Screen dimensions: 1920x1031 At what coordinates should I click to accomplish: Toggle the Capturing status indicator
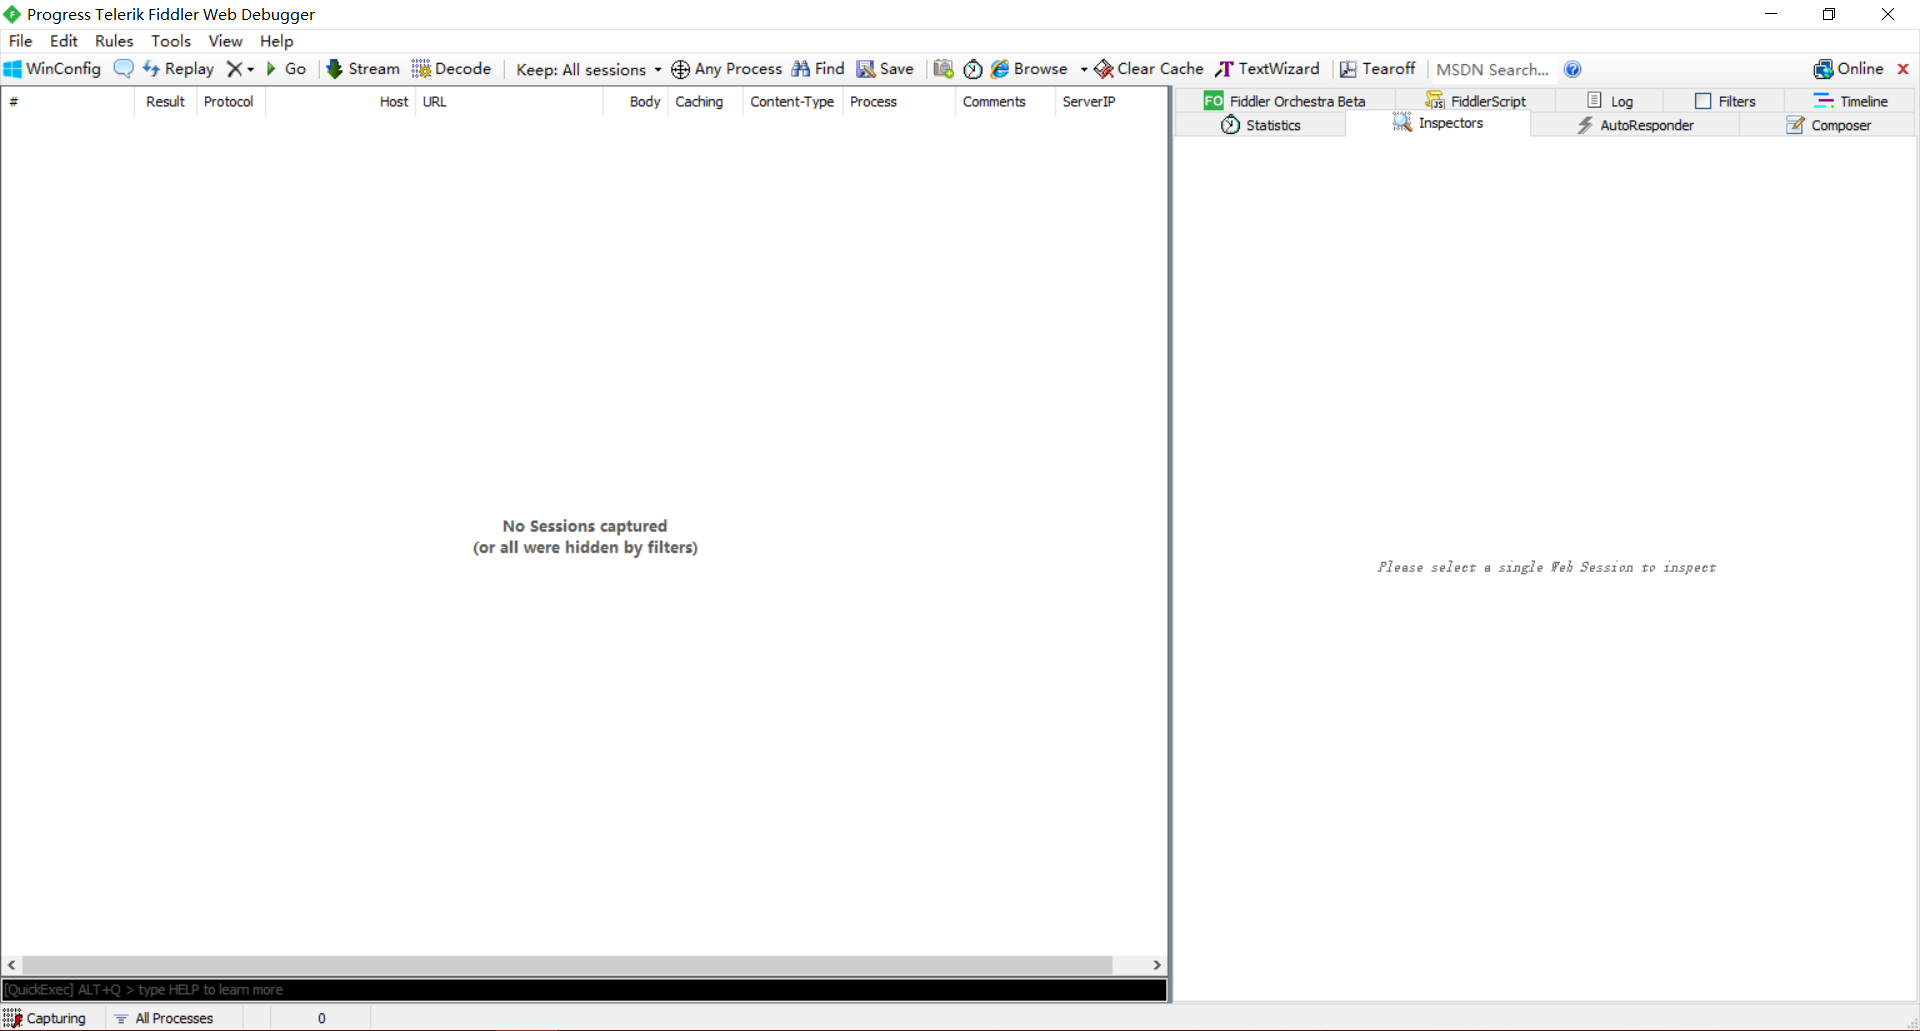click(45, 1018)
